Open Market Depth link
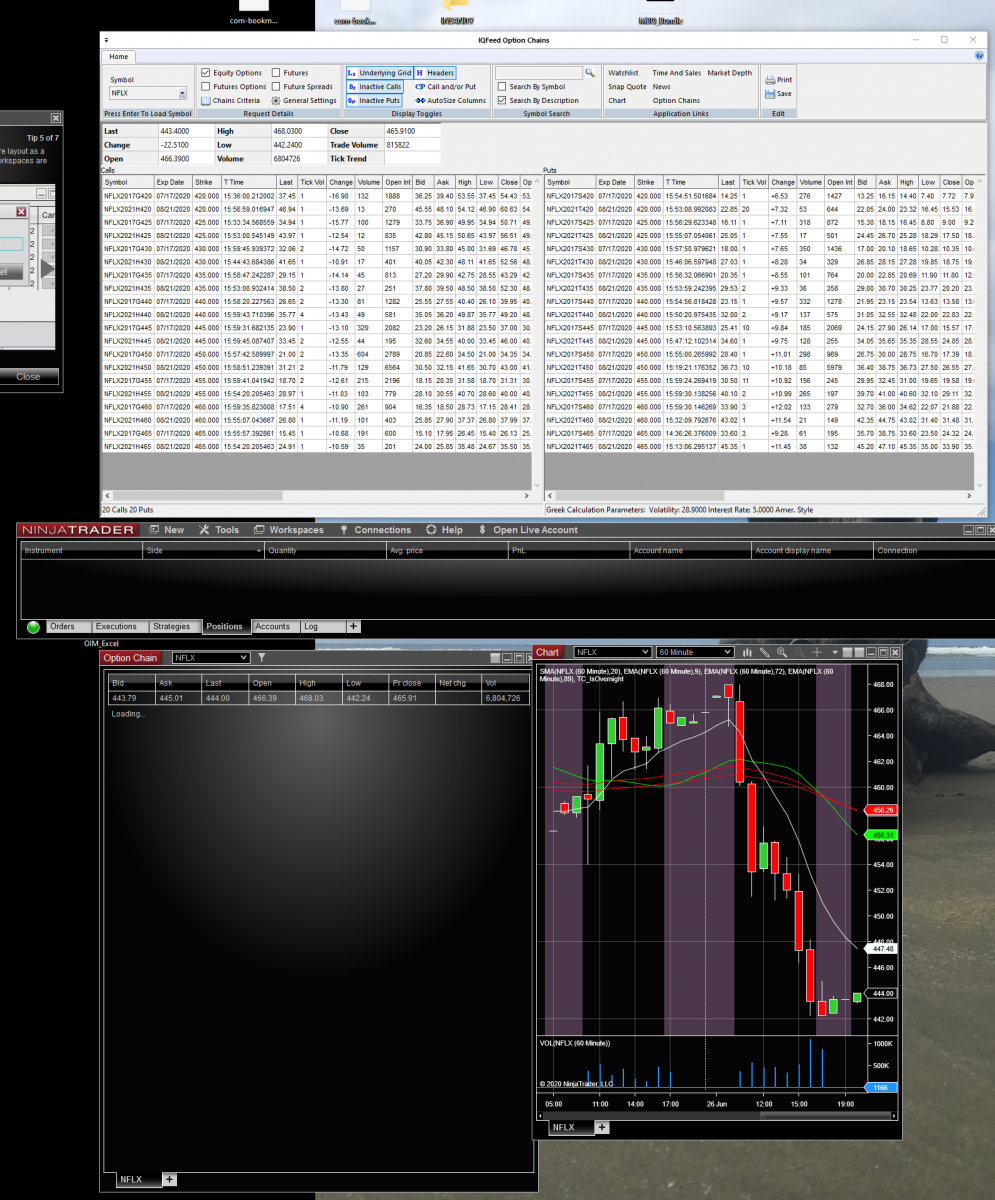The image size is (995, 1200). [x=730, y=73]
